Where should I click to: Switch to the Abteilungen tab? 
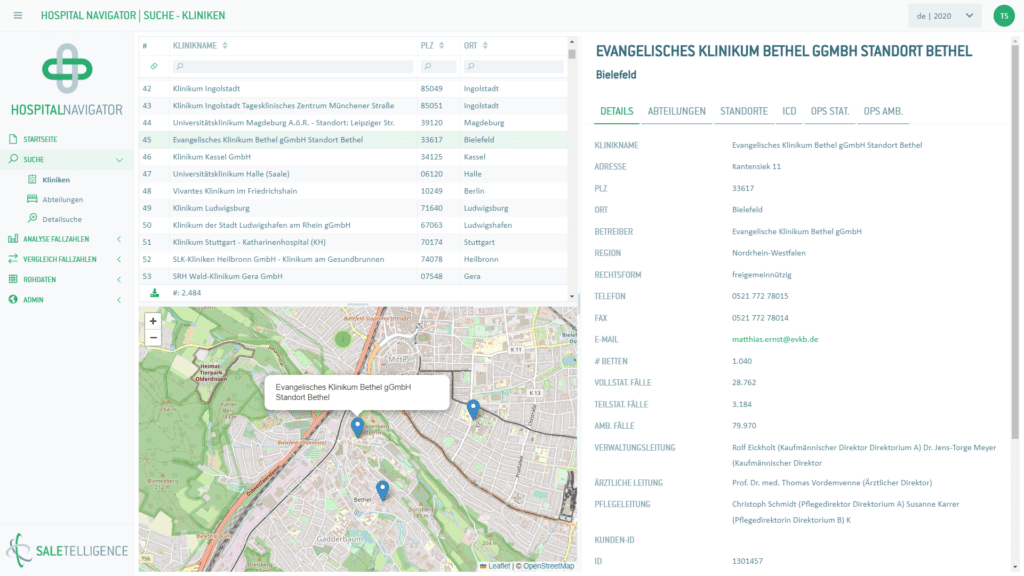tap(676, 111)
